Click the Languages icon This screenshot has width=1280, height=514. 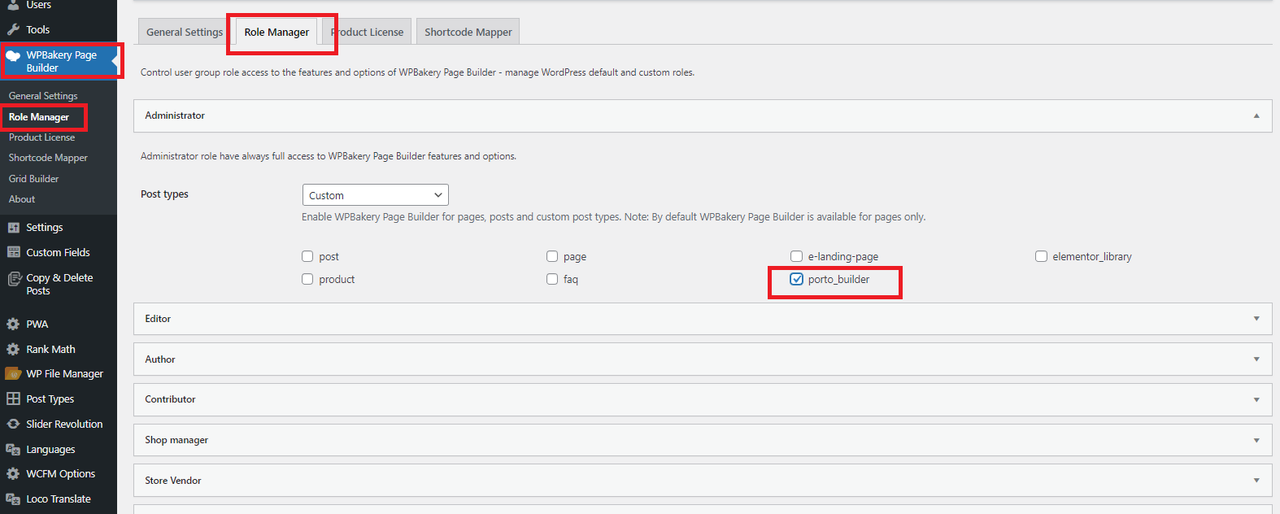(x=13, y=450)
